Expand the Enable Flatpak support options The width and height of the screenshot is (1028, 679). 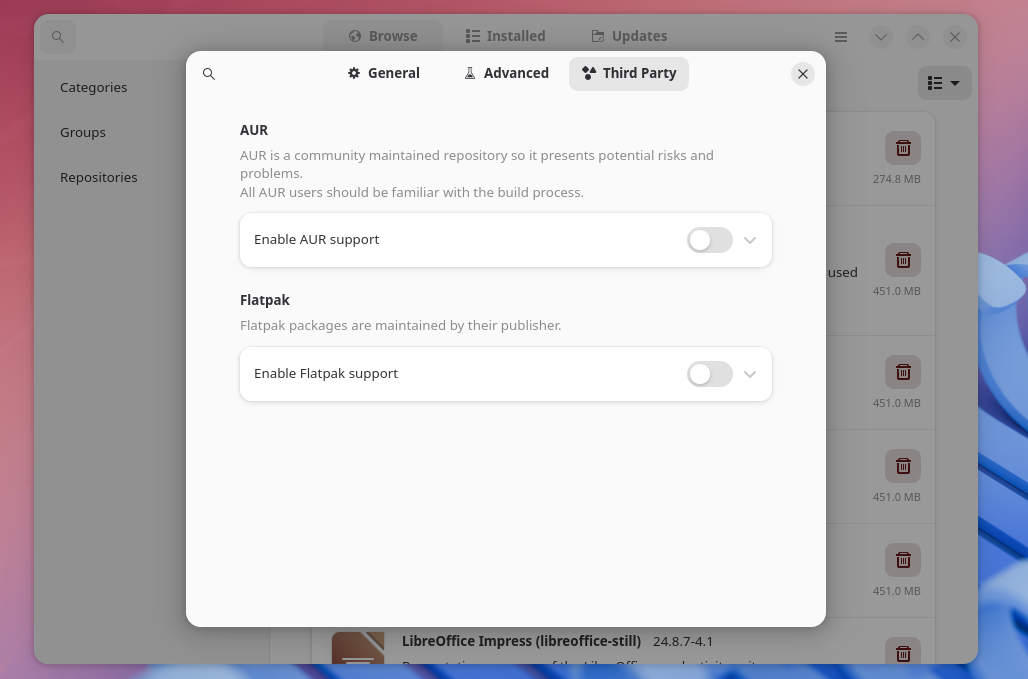pyautogui.click(x=750, y=374)
